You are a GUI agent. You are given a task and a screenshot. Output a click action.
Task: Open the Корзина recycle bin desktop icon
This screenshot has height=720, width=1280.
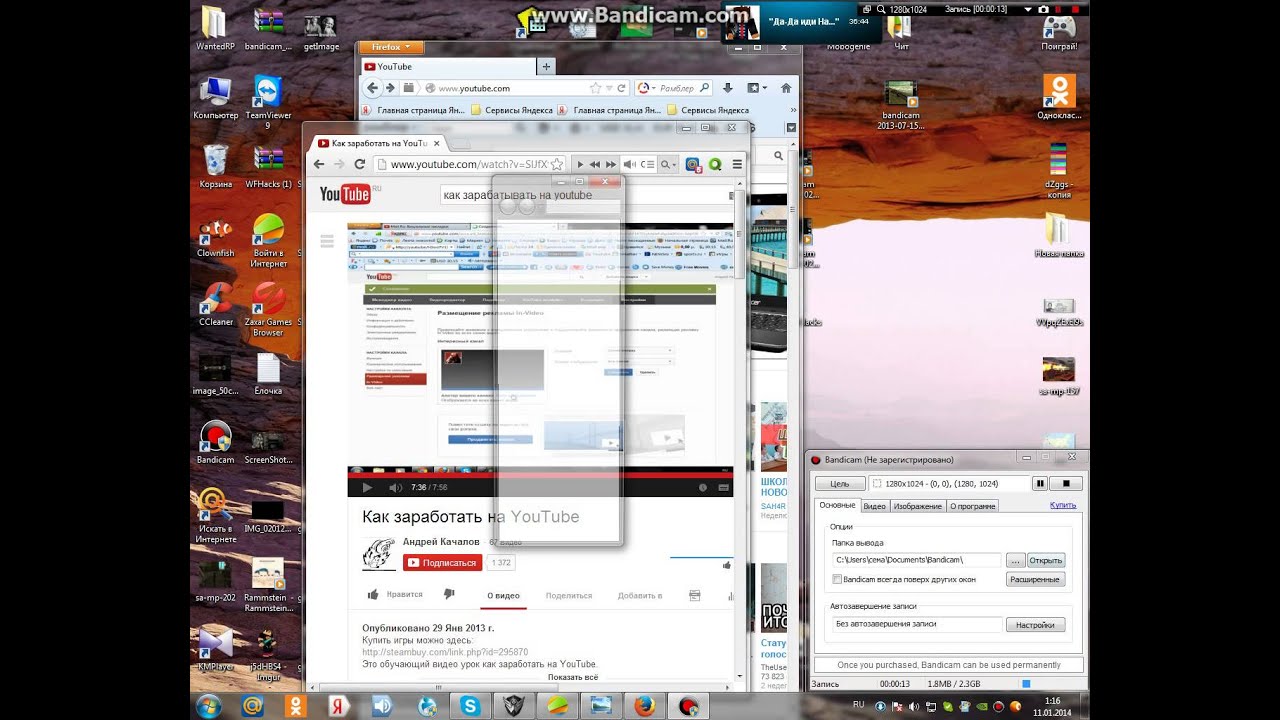click(216, 167)
